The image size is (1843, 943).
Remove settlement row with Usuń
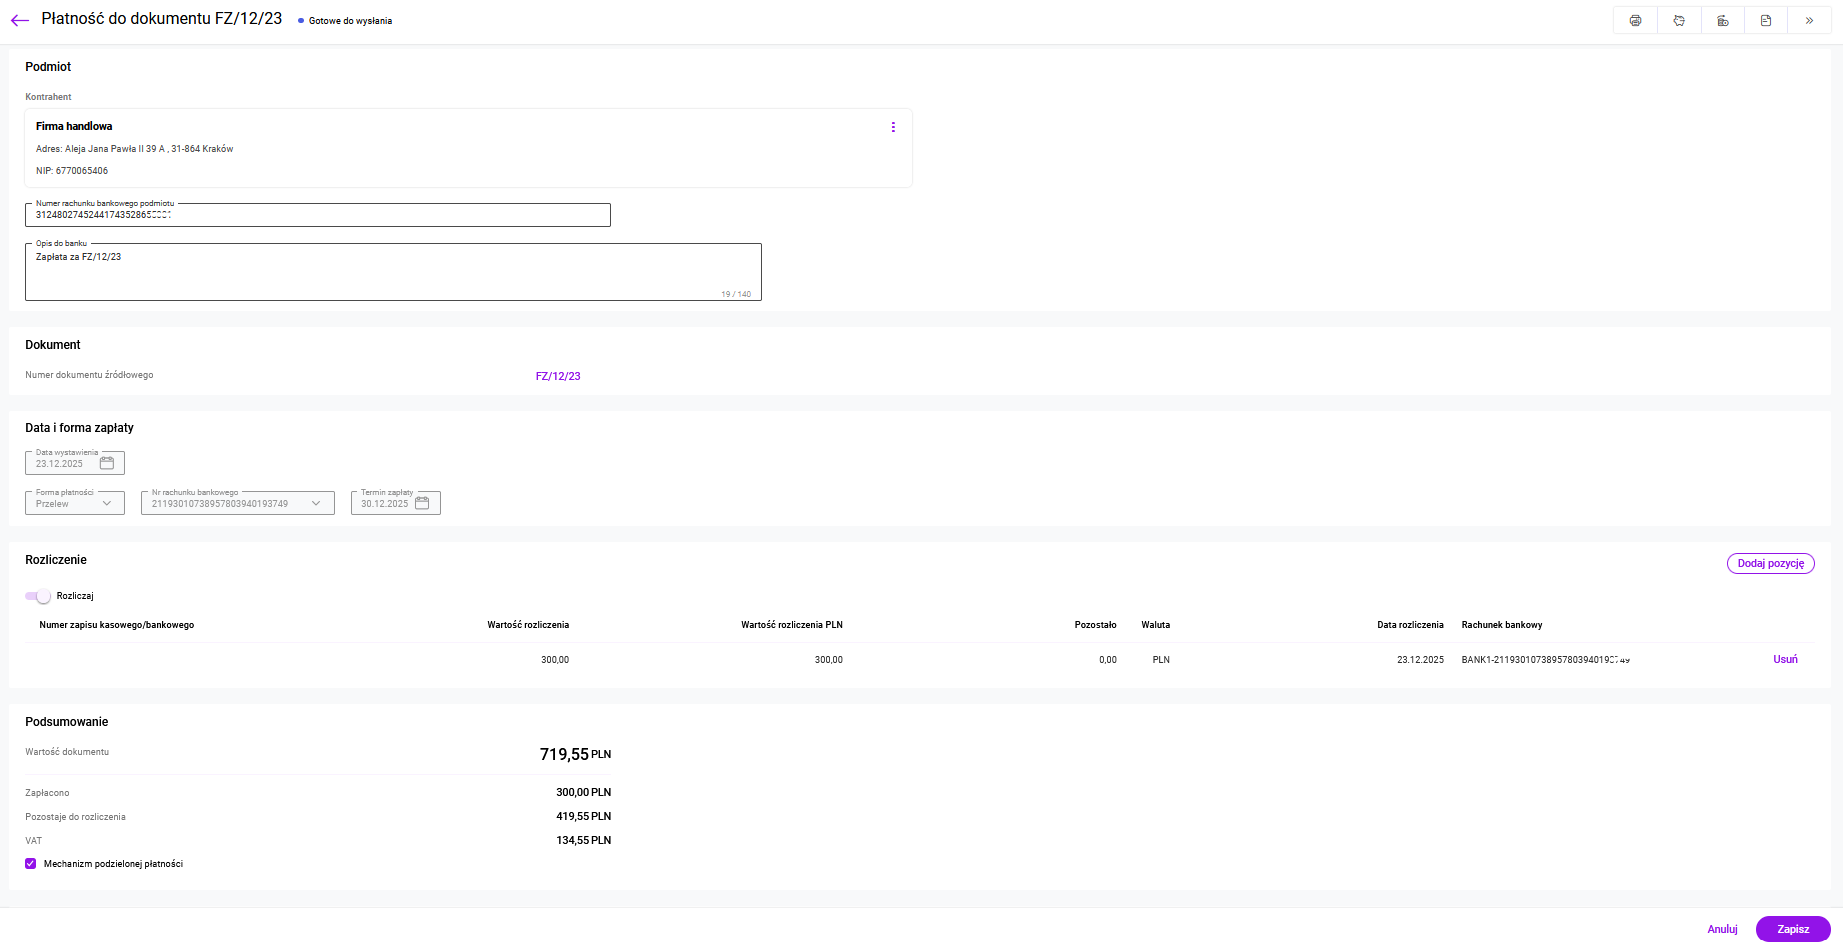1785,659
